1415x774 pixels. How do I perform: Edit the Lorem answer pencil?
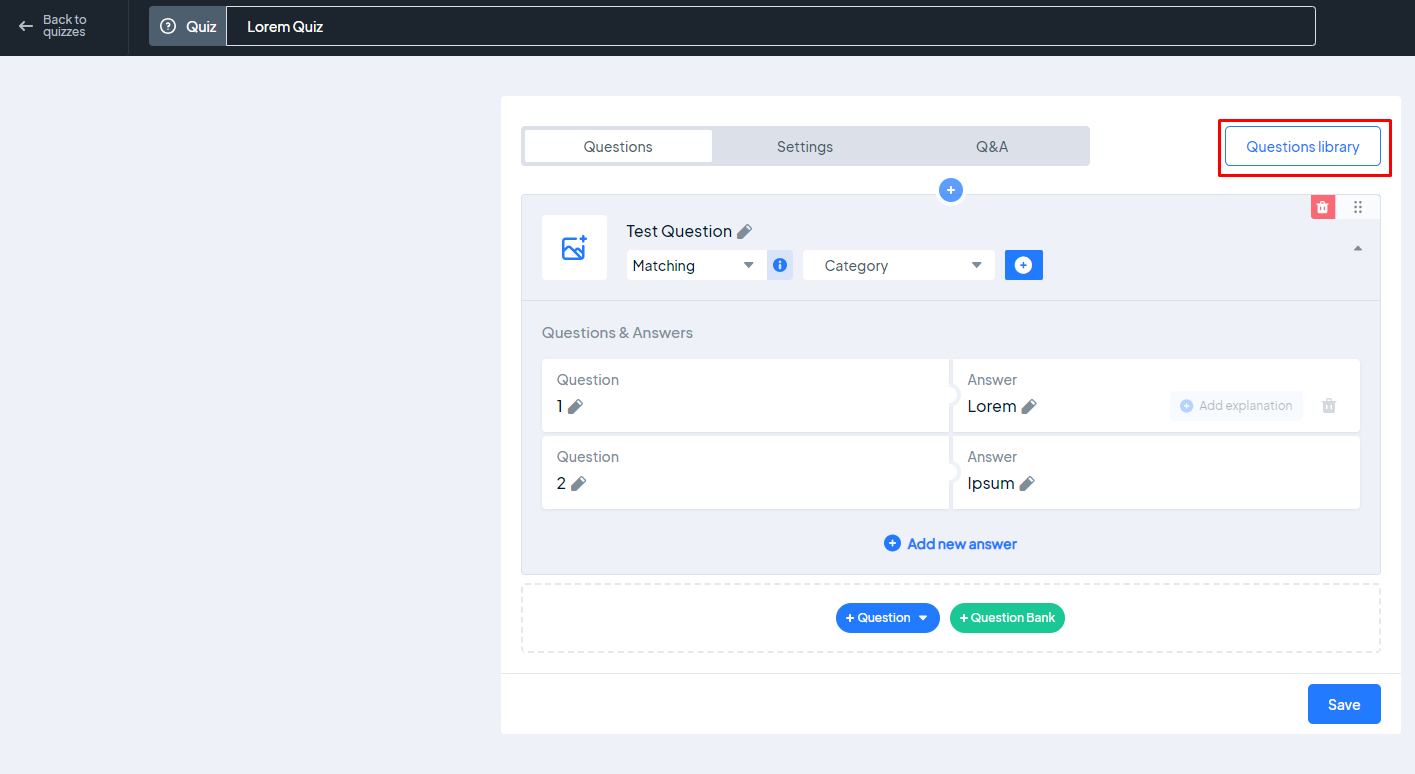click(1029, 406)
